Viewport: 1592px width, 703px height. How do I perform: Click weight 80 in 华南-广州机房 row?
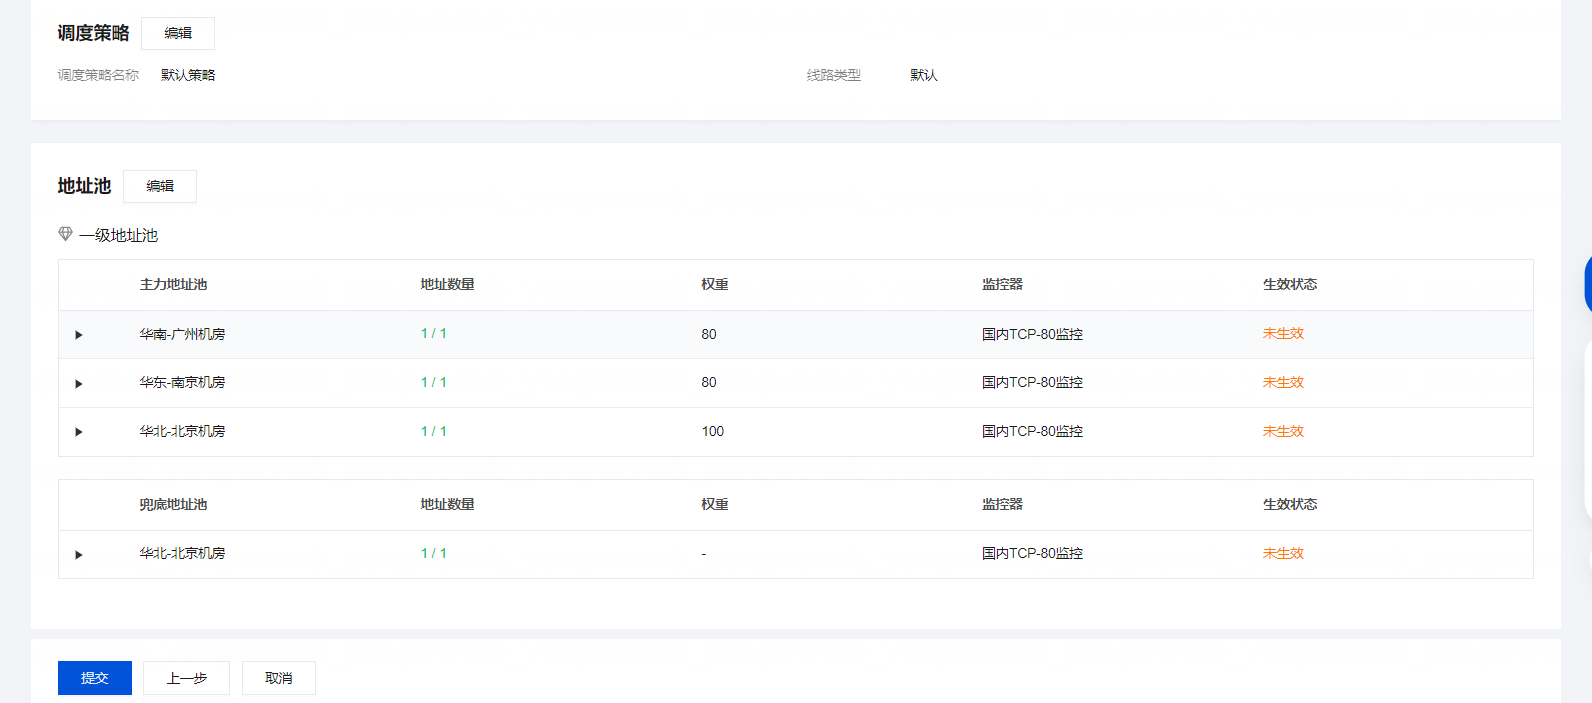click(709, 334)
